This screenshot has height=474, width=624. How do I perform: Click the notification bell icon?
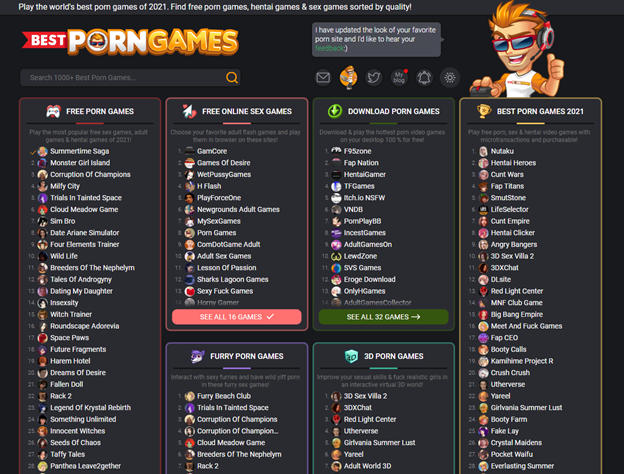tap(425, 77)
